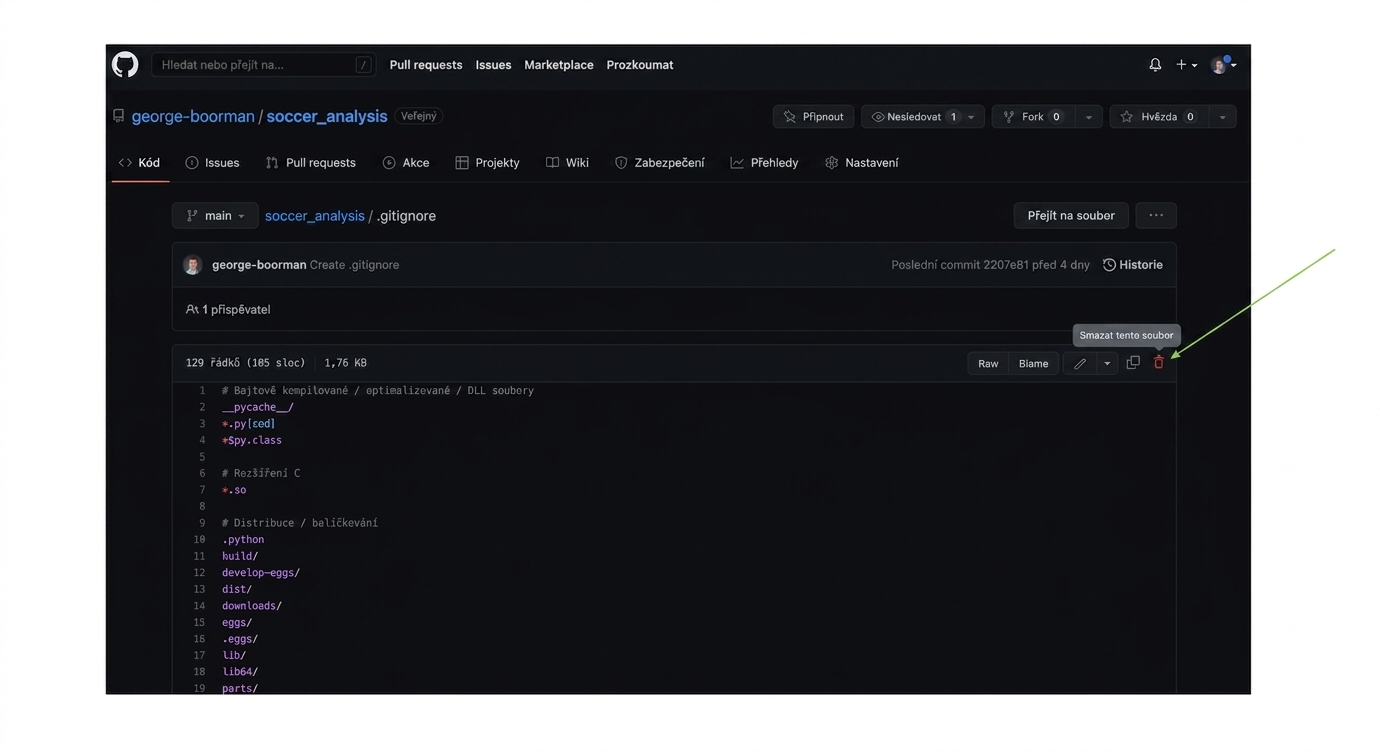Viewport: 1380px width, 752px height.
Task: Click the 1 přispěvatel contributors text
Action: [228, 310]
